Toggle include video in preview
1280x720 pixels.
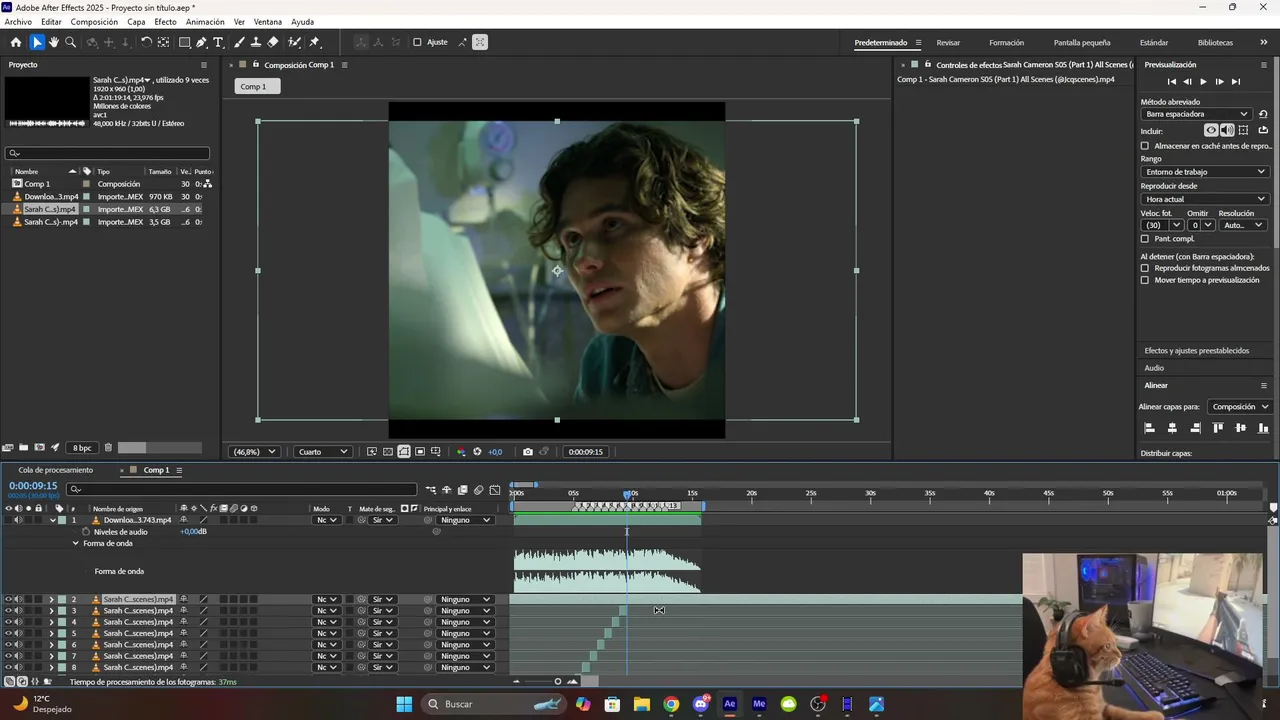pos(1211,130)
